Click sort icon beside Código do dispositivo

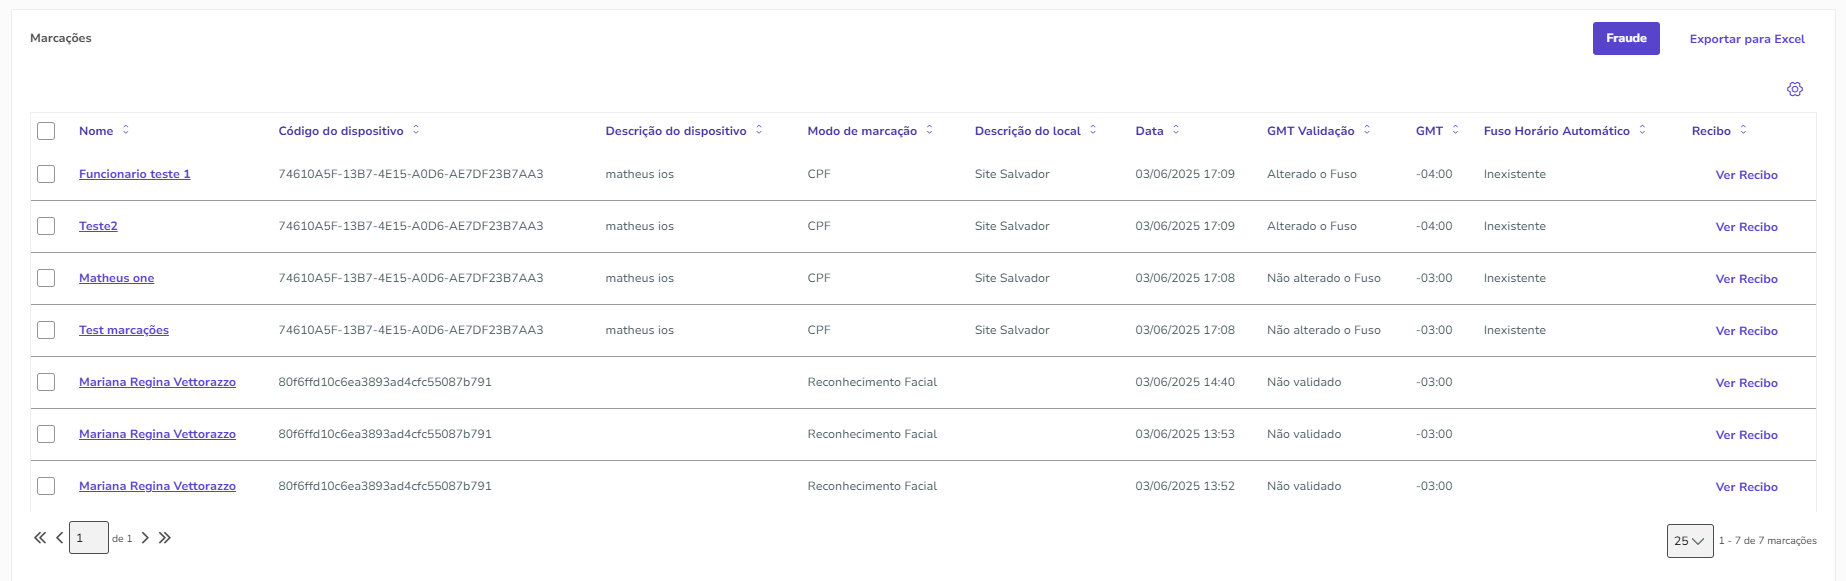[416, 130]
